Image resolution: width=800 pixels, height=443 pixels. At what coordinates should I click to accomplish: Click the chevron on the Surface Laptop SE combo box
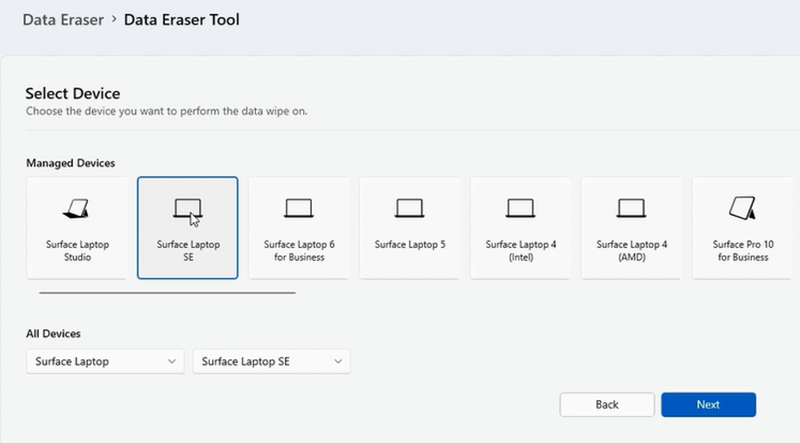pyautogui.click(x=338, y=361)
